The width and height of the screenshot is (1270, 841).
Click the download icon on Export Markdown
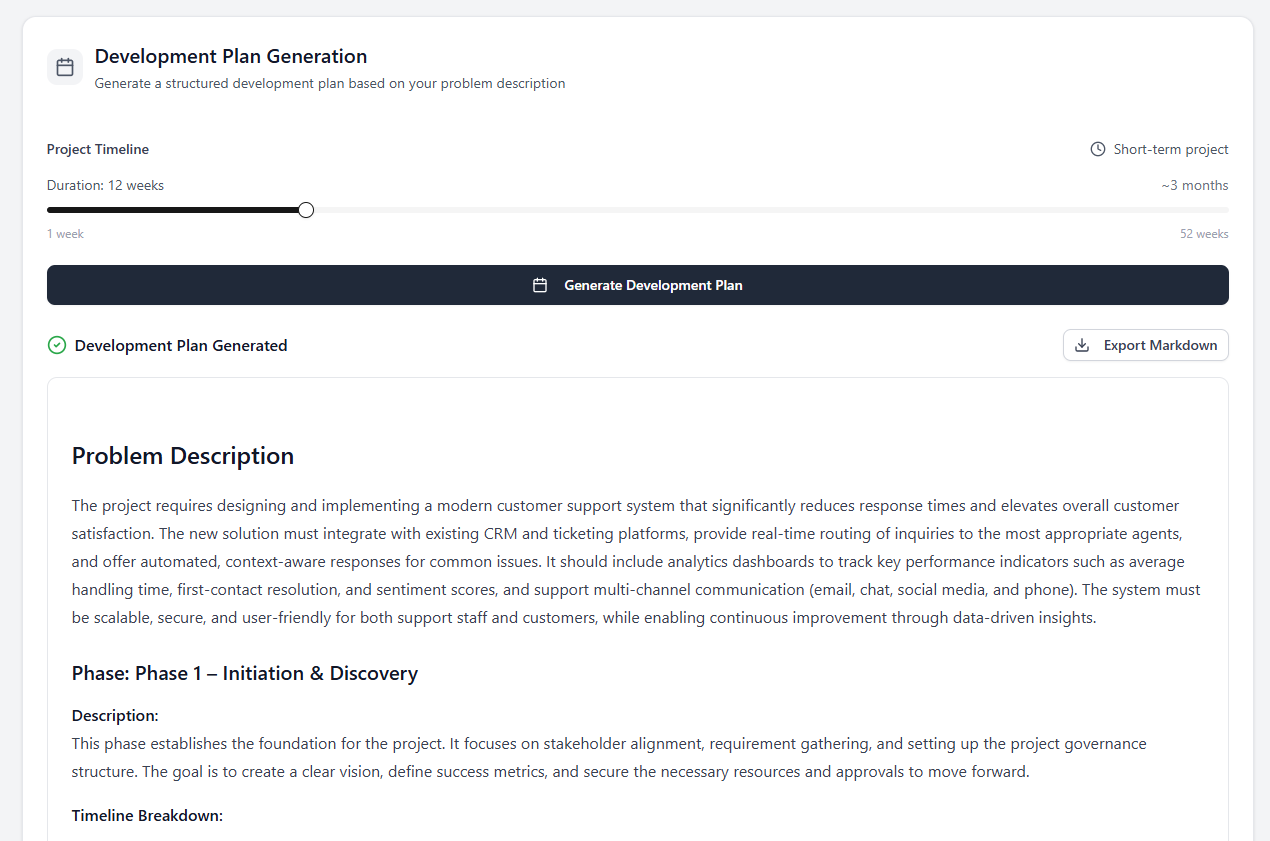pyautogui.click(x=1081, y=344)
